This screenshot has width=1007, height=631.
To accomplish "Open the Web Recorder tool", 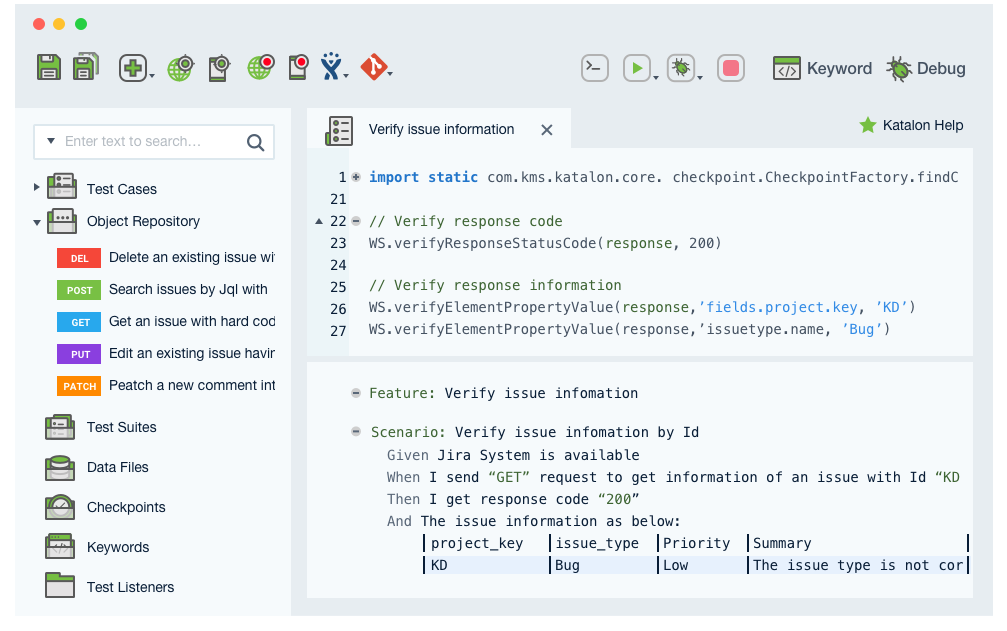I will pyautogui.click(x=260, y=68).
